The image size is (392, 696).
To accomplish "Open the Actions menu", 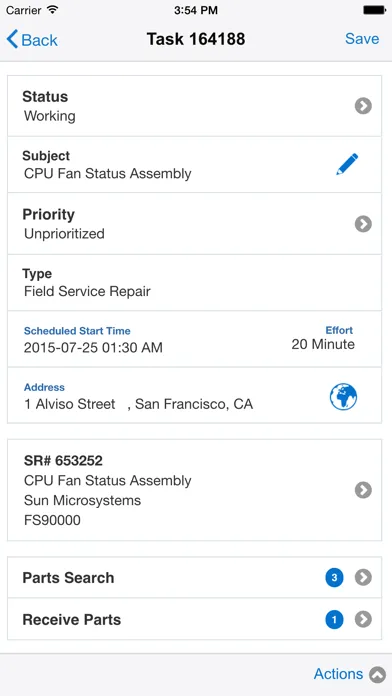I will point(338,674).
